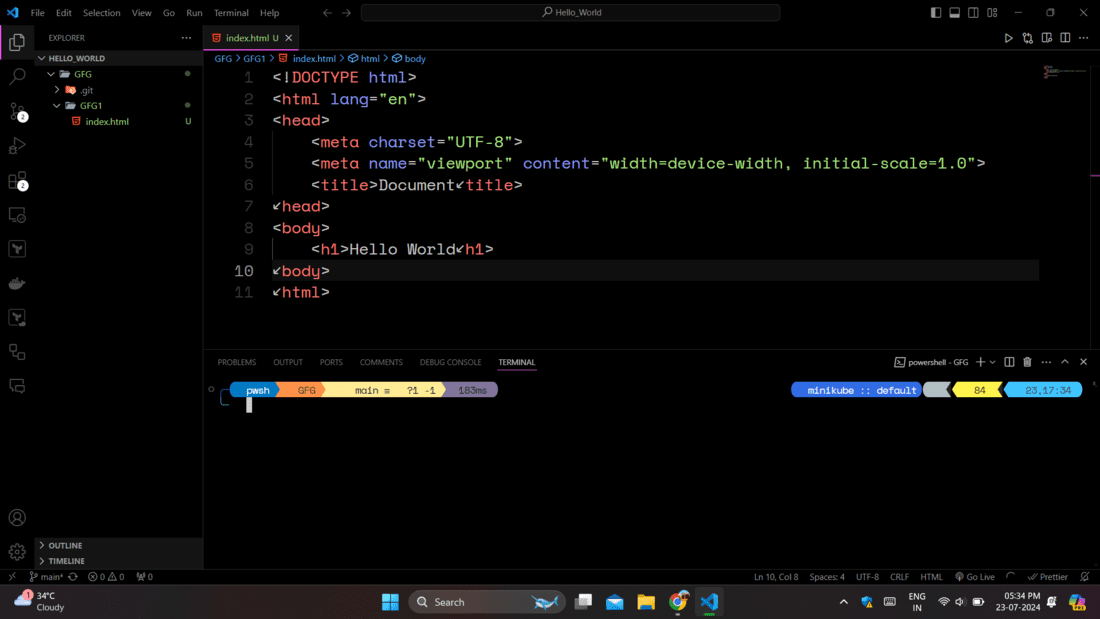Switch to the PROBLEMS panel tab

click(x=237, y=362)
